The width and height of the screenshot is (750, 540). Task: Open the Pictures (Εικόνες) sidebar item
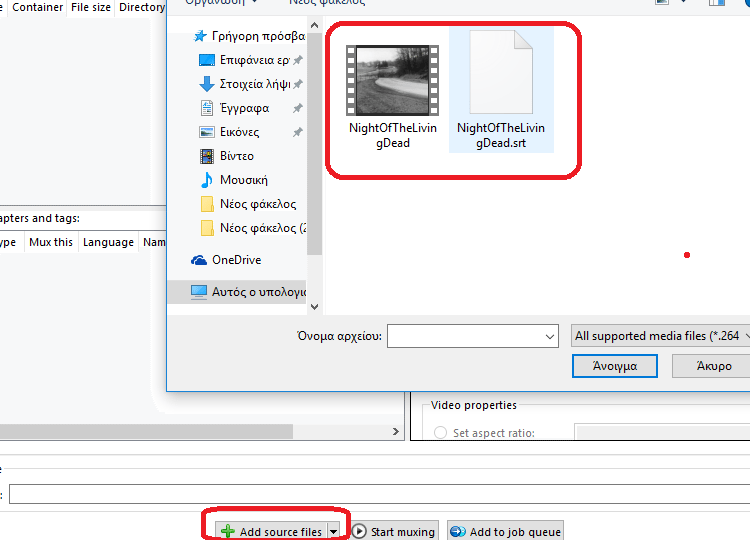(229, 132)
